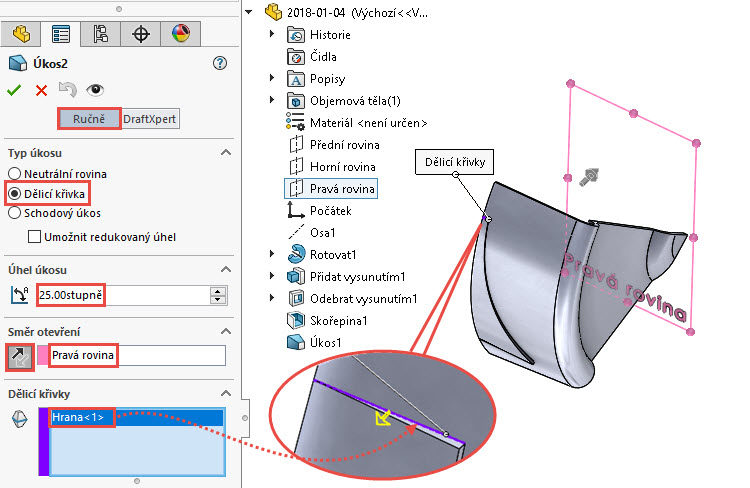Reverse the direction of pull
The width and height of the screenshot is (750, 488).
pos(20,356)
